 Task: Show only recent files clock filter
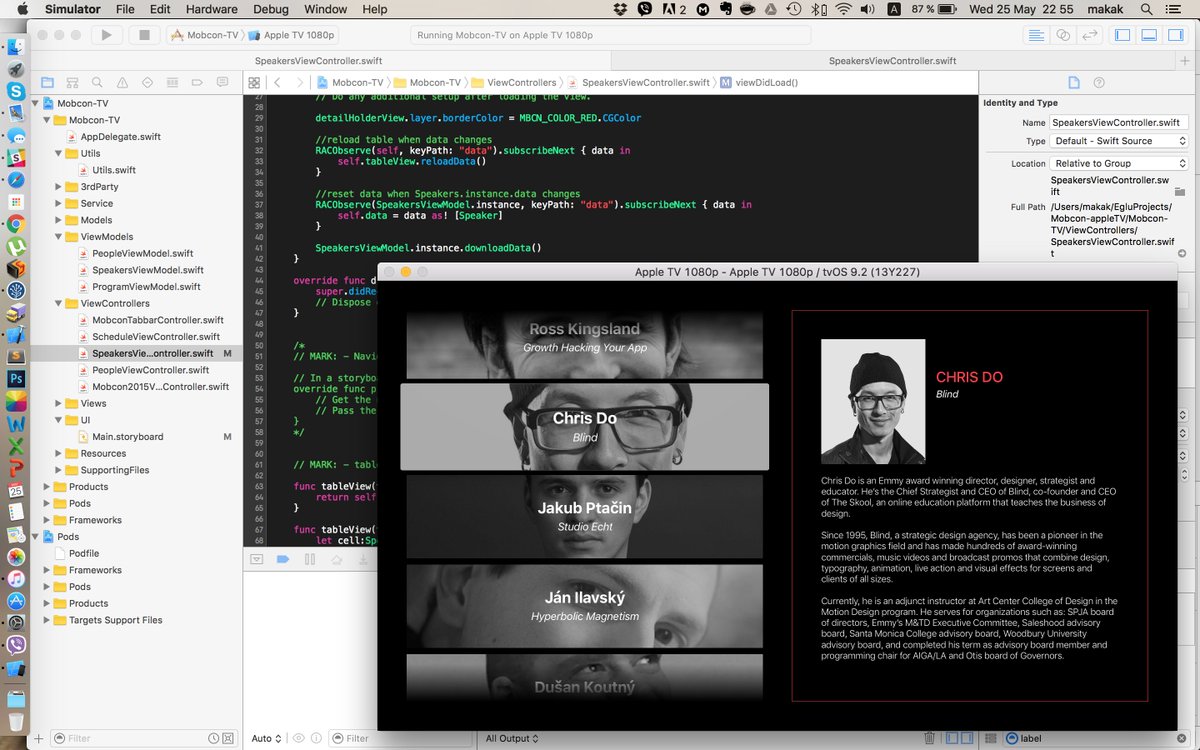pos(214,738)
